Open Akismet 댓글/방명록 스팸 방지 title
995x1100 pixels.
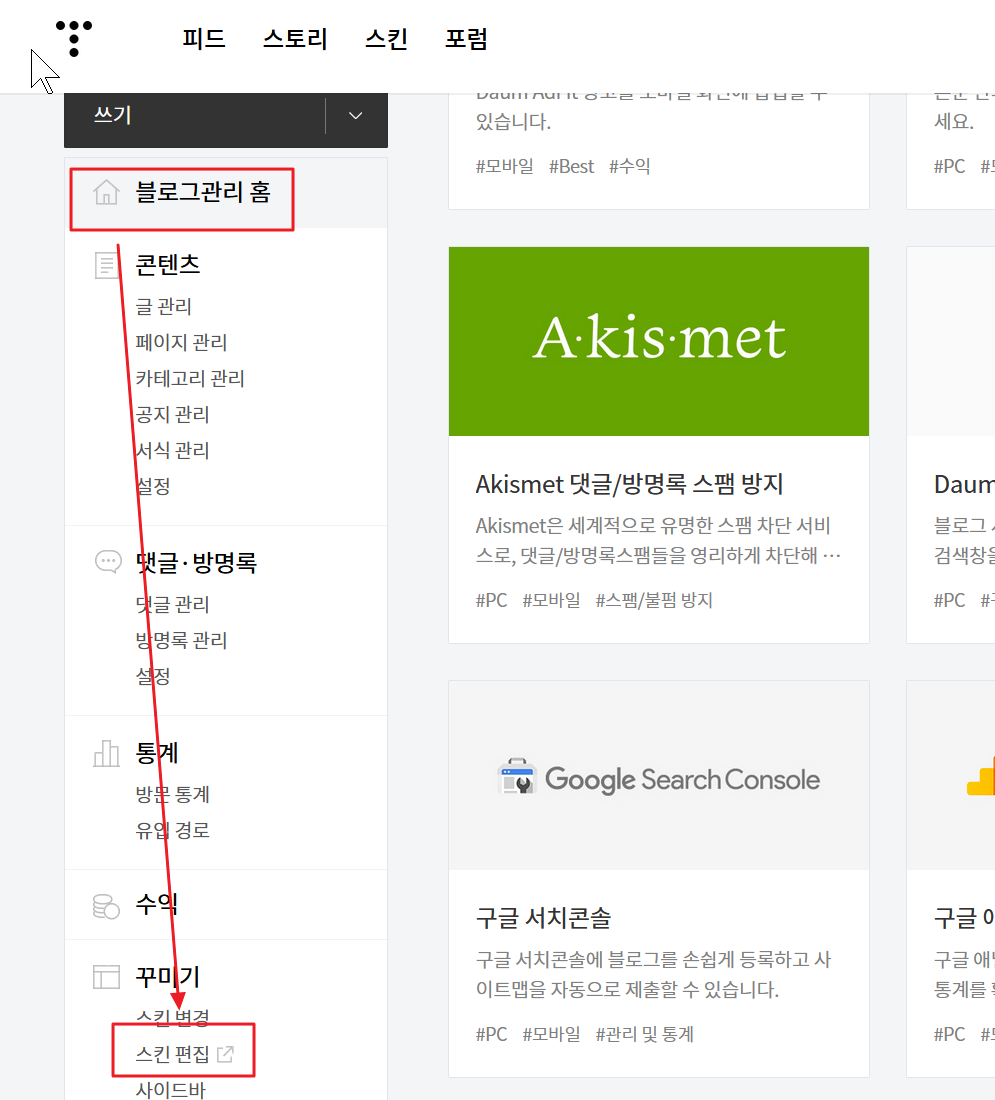coord(629,484)
